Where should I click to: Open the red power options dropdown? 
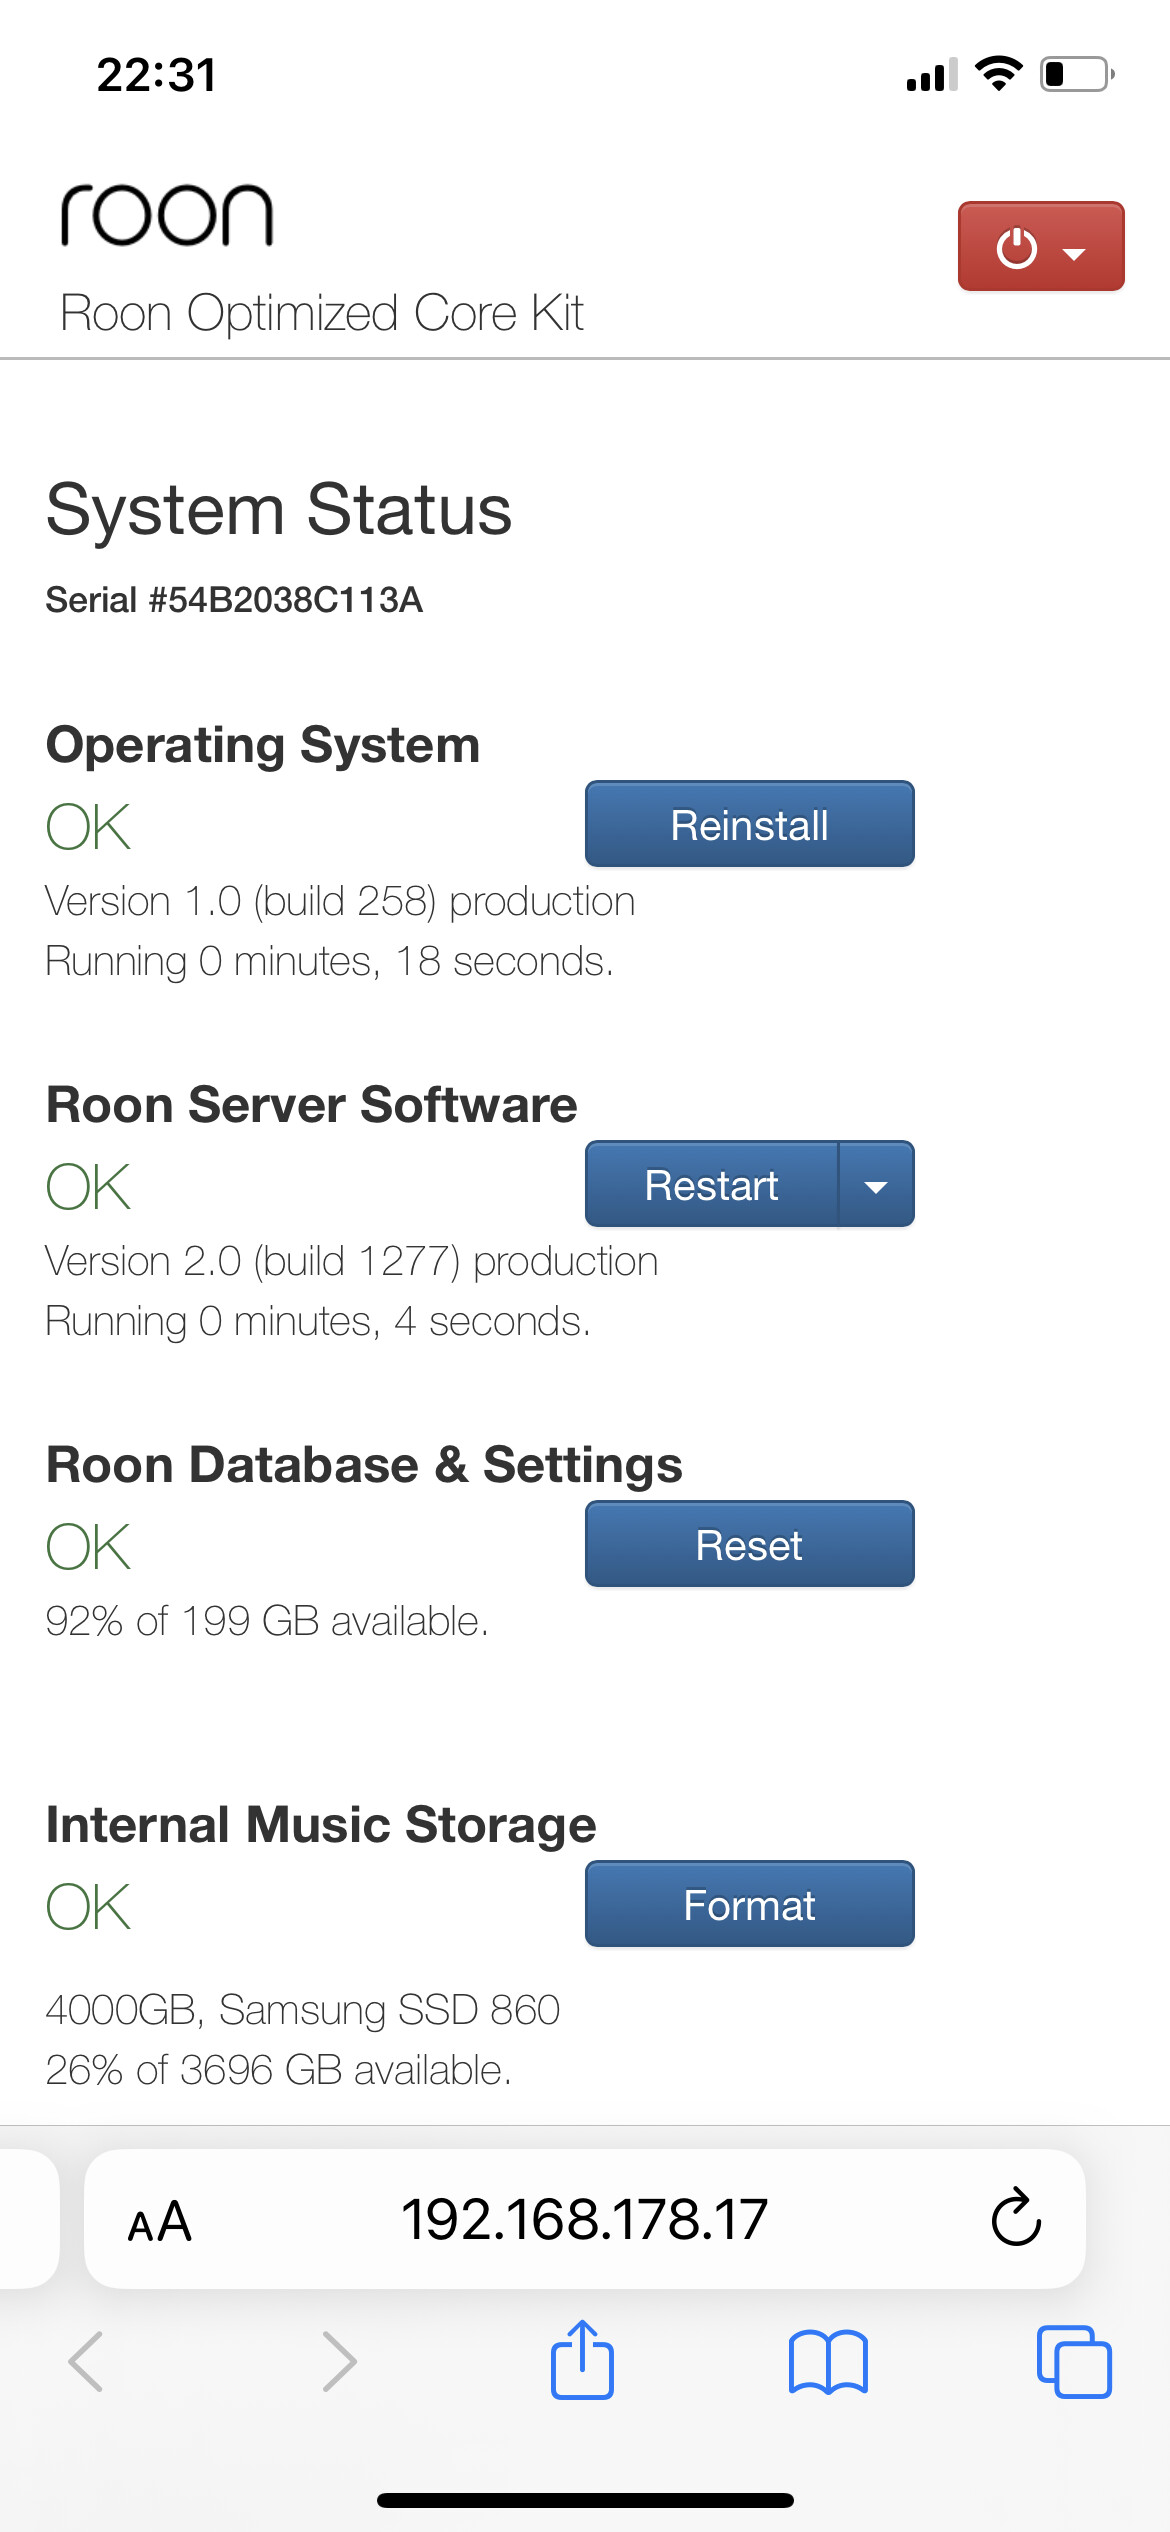point(1040,246)
